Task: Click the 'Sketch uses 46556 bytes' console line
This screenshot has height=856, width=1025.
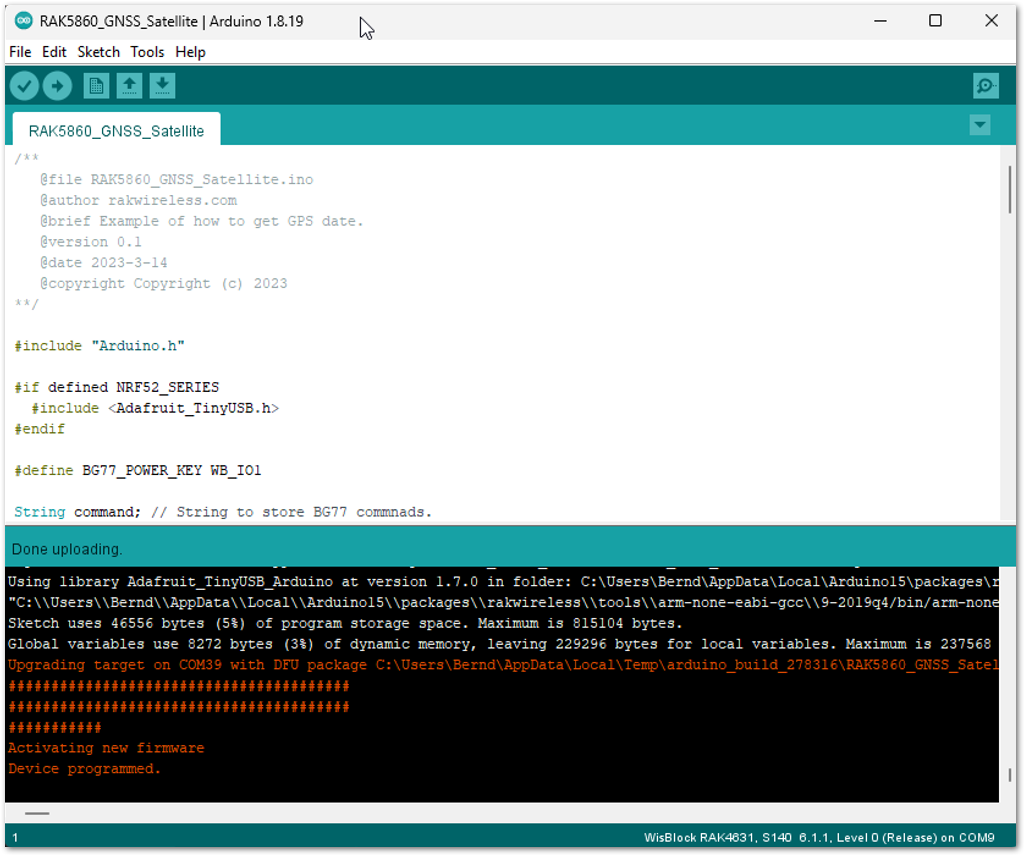Action: [345, 623]
